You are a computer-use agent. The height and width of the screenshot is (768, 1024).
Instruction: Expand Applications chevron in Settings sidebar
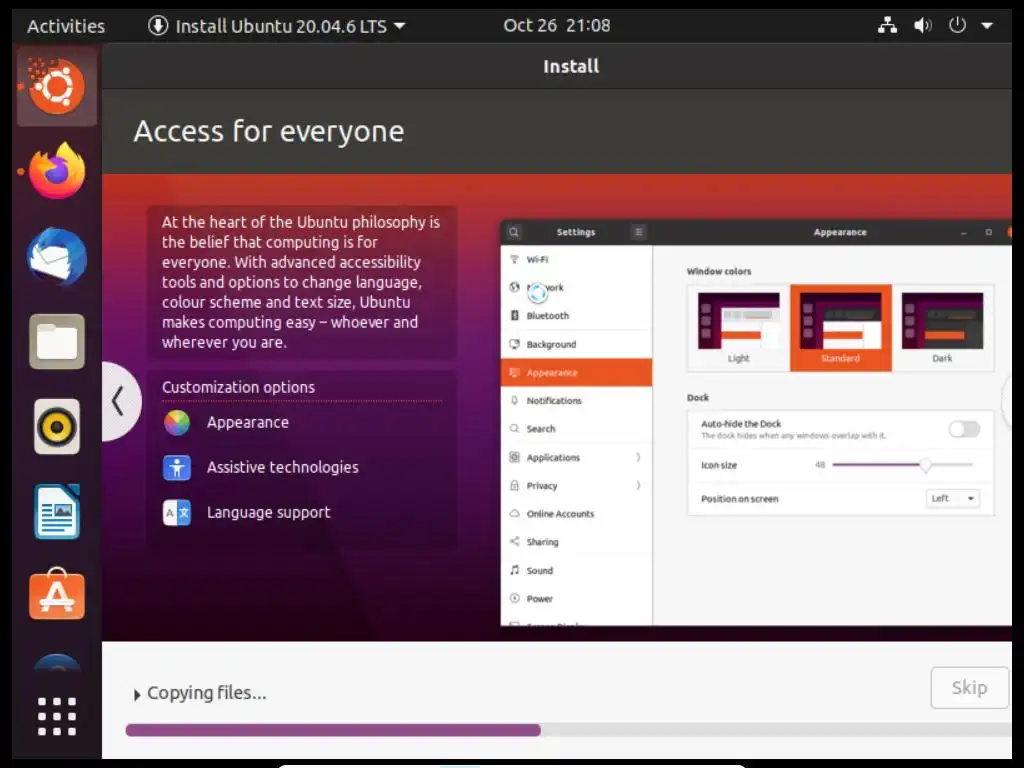pyautogui.click(x=638, y=457)
